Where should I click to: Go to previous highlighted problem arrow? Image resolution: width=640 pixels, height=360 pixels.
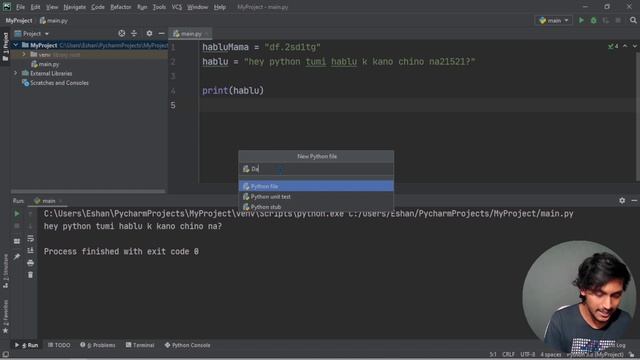click(x=625, y=46)
